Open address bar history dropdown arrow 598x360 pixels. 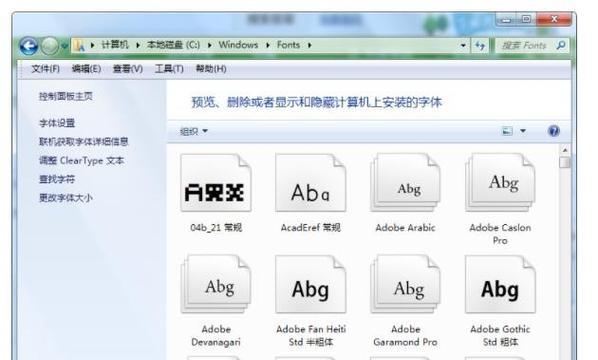(x=463, y=45)
